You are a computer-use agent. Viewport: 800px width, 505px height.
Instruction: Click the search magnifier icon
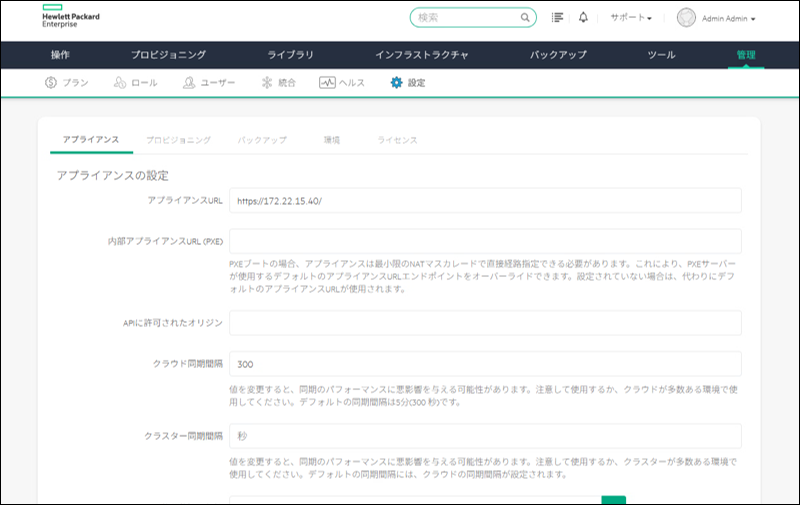point(525,18)
